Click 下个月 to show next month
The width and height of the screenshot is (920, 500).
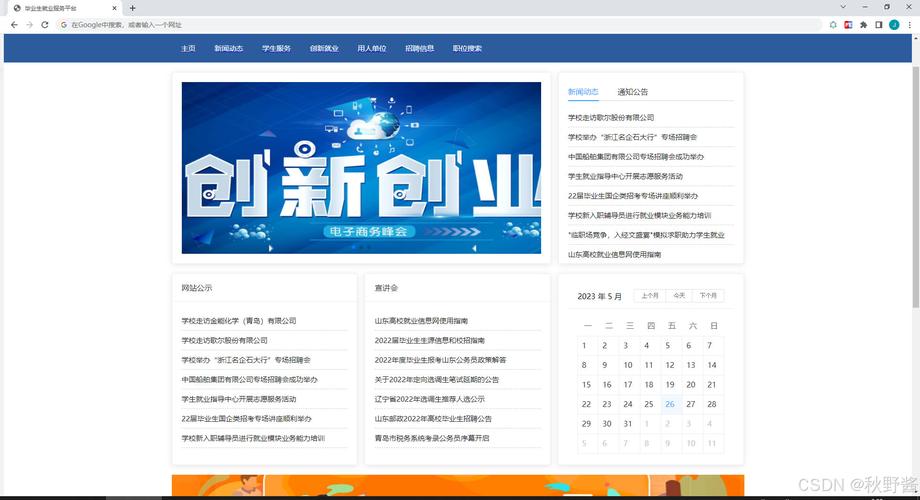(x=708, y=296)
